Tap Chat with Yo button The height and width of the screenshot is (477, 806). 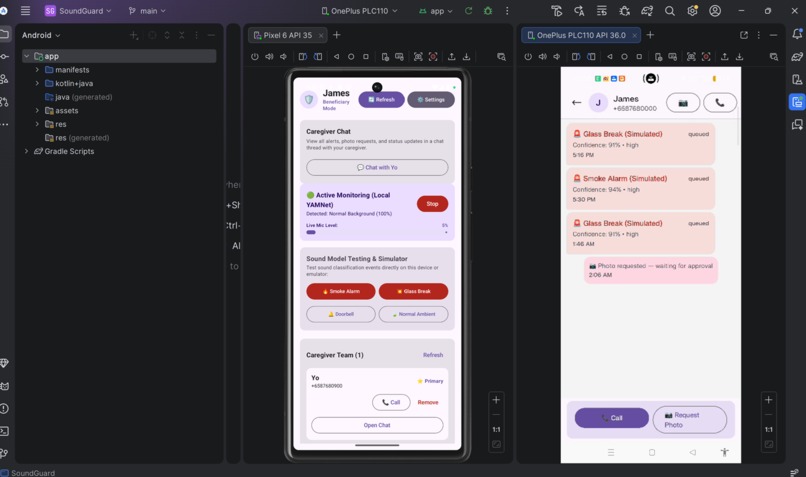[x=377, y=168]
